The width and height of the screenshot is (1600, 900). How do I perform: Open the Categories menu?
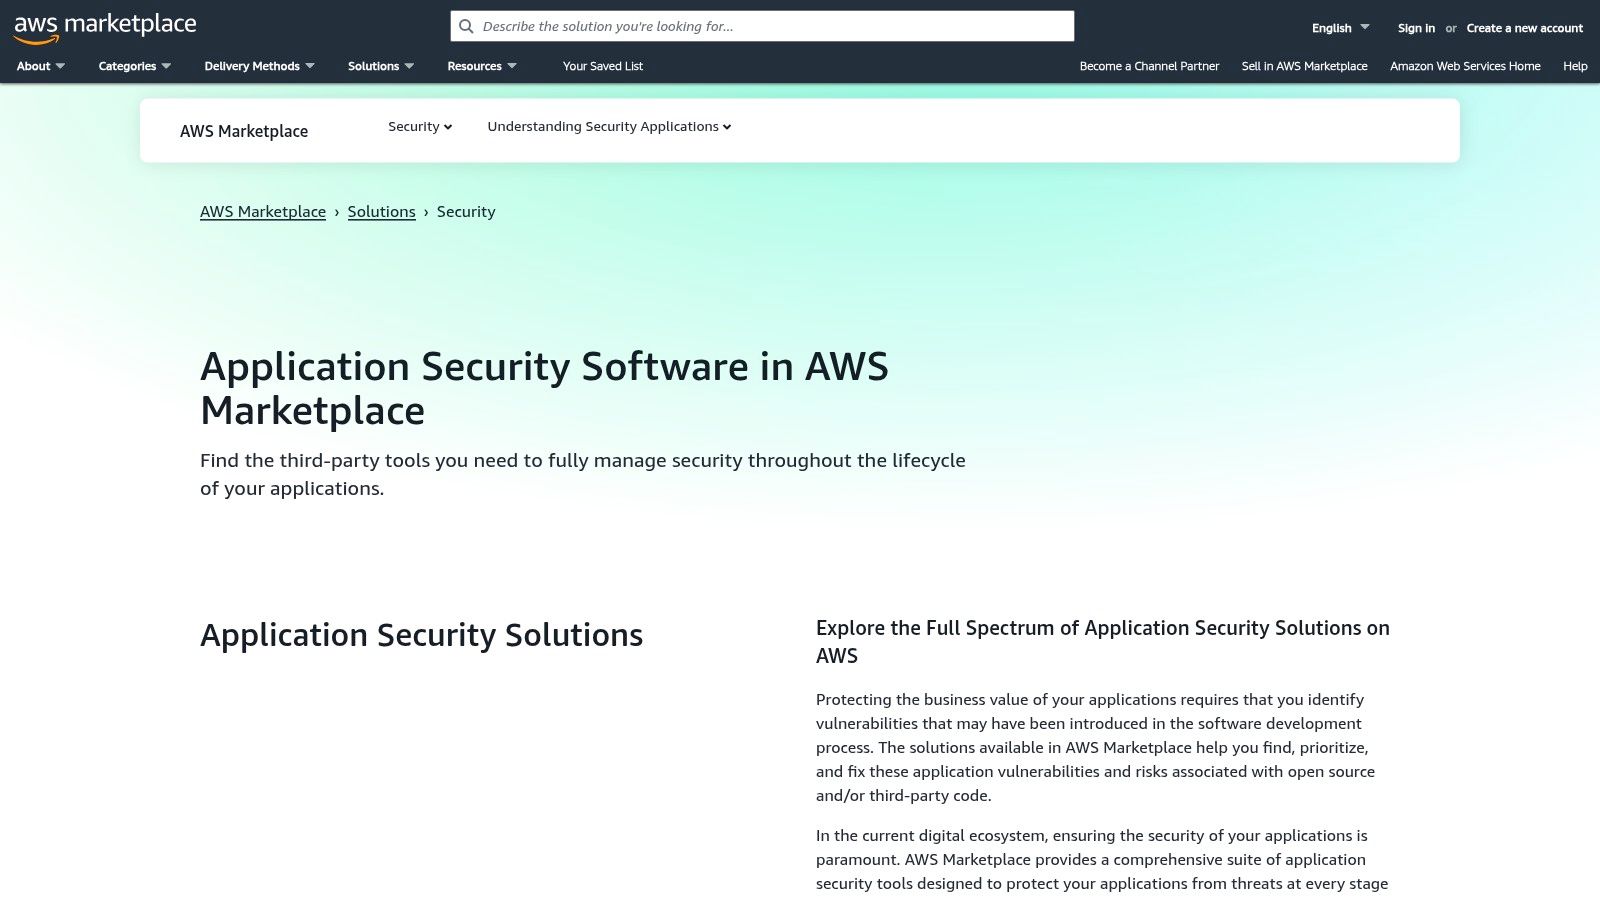(x=133, y=66)
